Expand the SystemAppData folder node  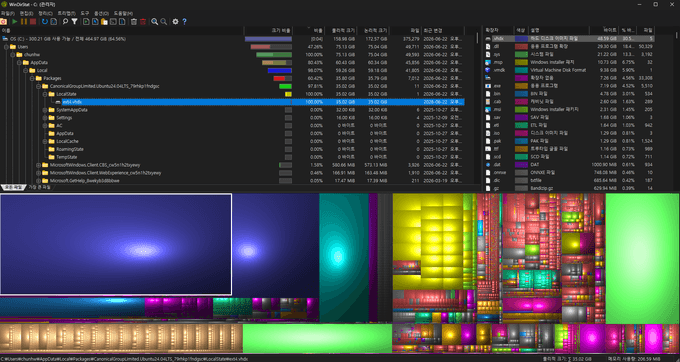tap(45, 110)
